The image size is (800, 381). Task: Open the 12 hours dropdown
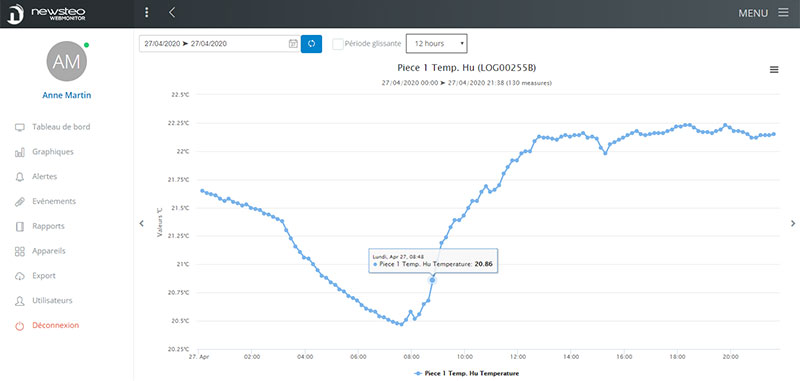(x=436, y=44)
